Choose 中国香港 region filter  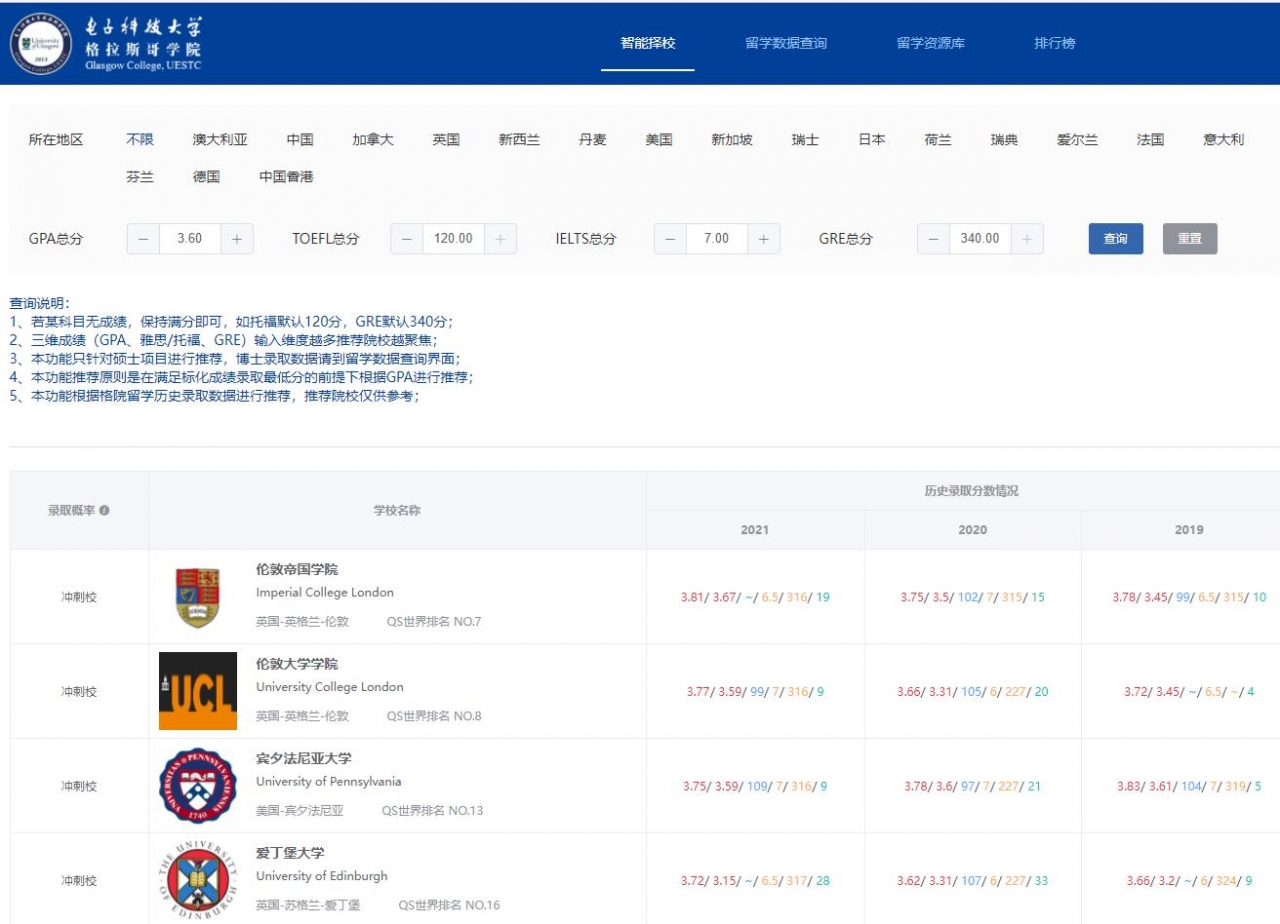[286, 177]
